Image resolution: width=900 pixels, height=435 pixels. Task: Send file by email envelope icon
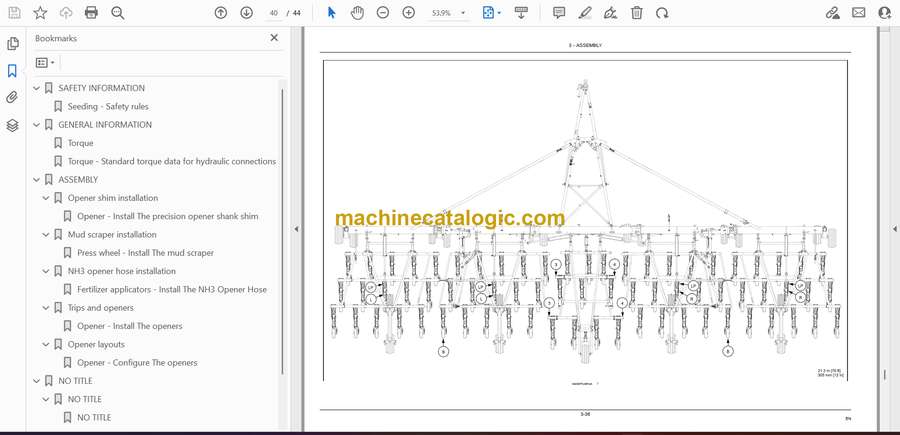pos(859,13)
